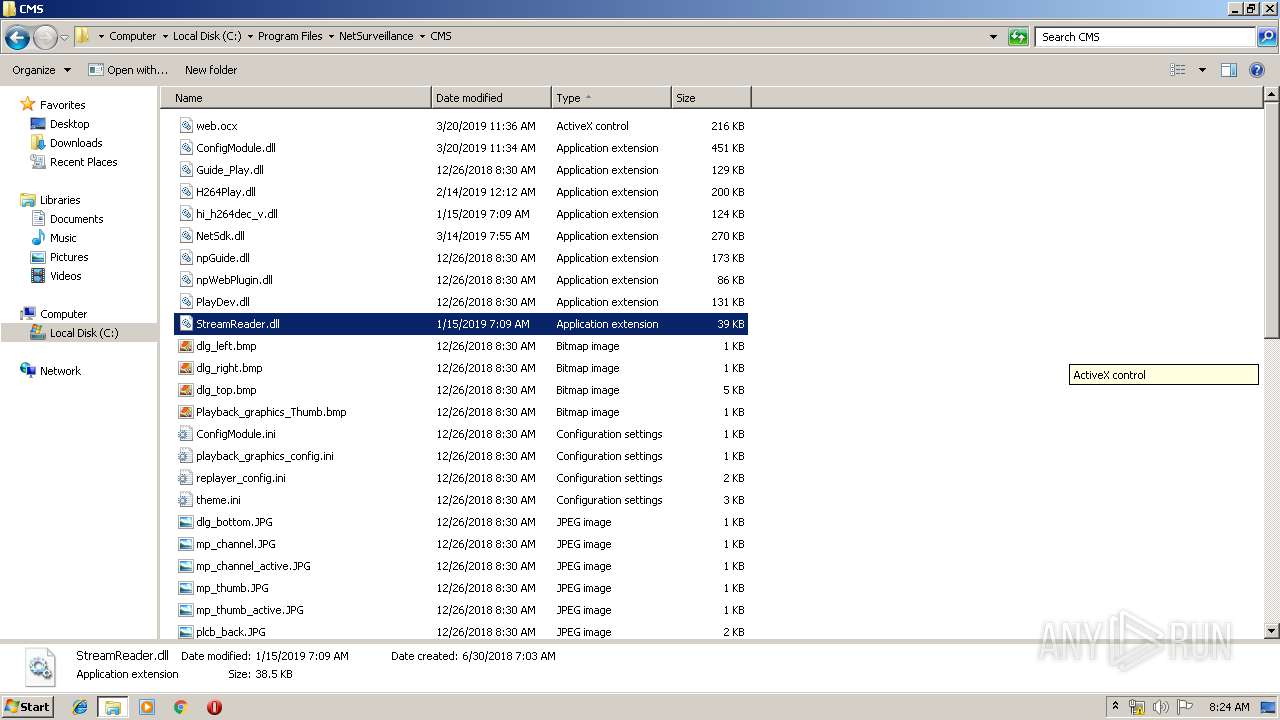1280x720 pixels.
Task: Sort by the Type column header
Action: (x=611, y=98)
